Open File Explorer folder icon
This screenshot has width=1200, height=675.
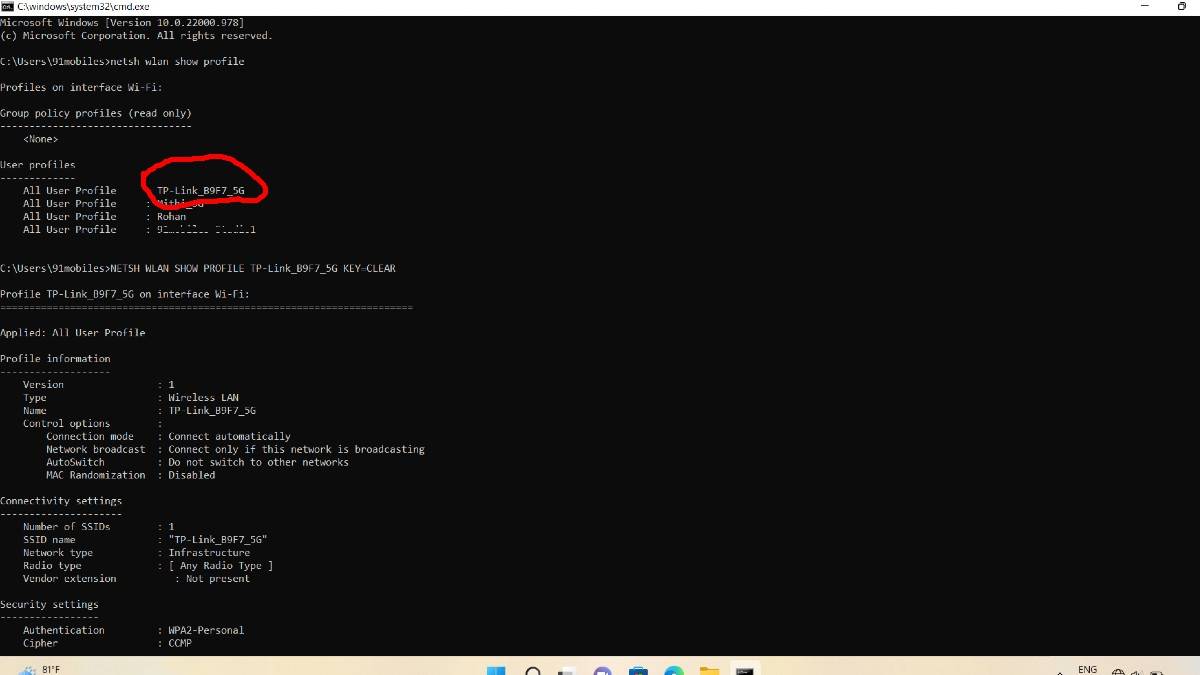[x=709, y=671]
